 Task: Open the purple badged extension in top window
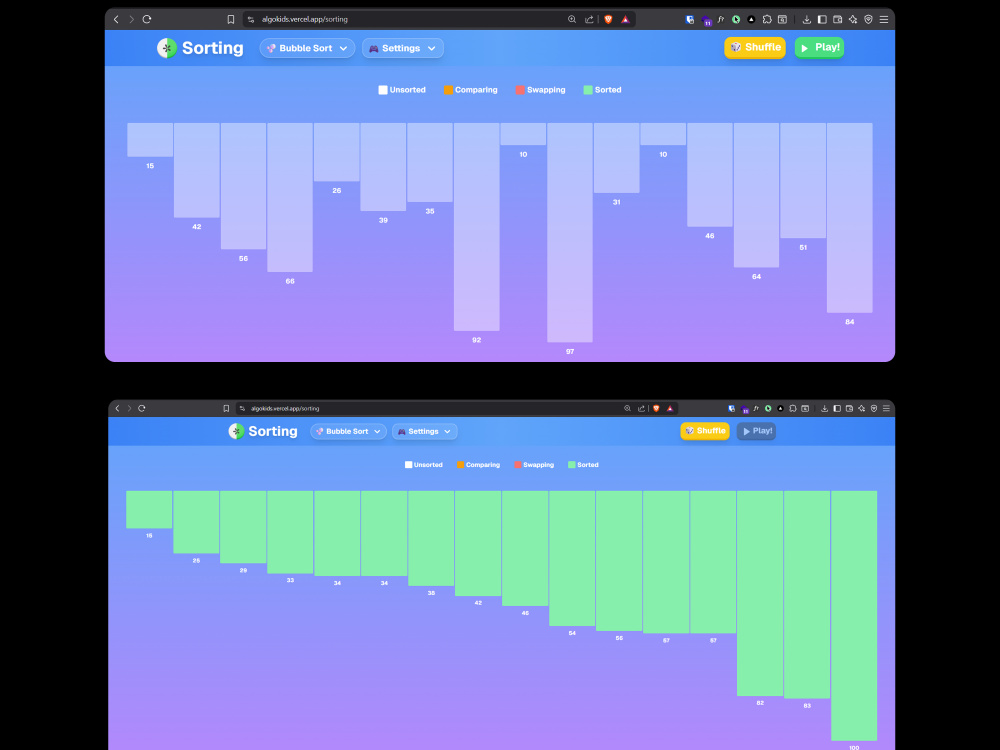(x=705, y=20)
